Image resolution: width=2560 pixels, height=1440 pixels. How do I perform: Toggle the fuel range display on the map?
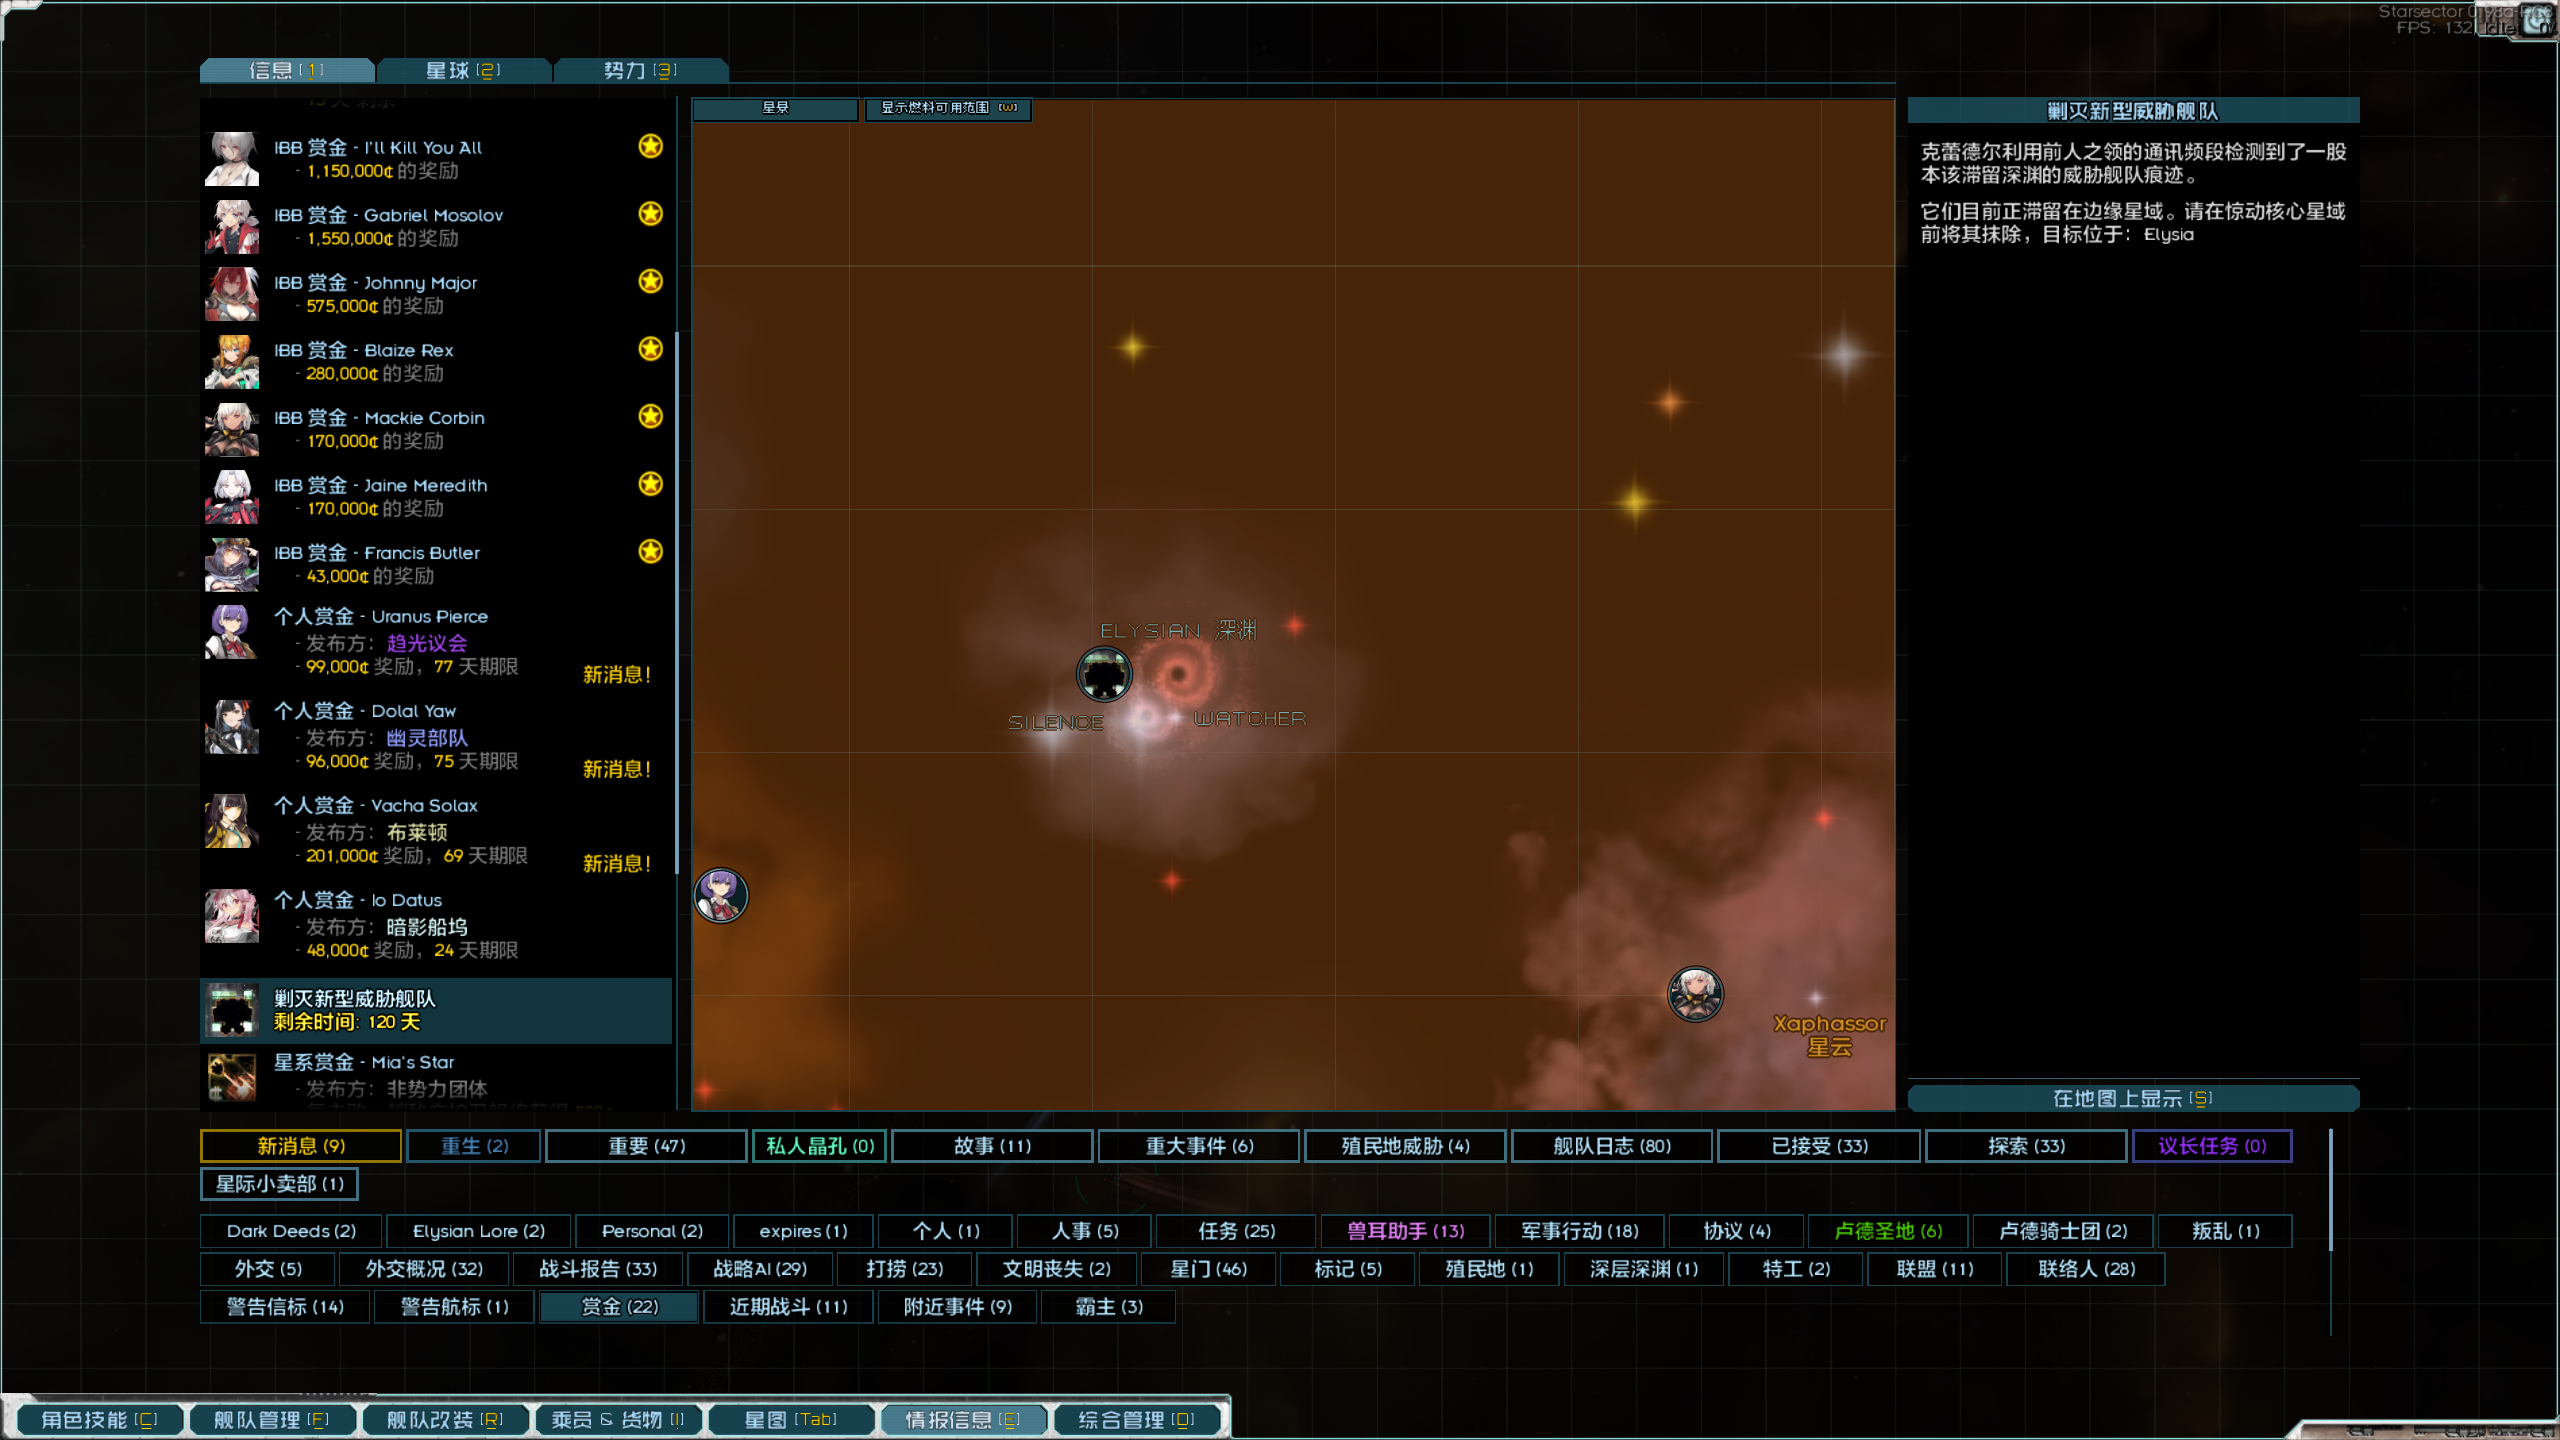[948, 108]
